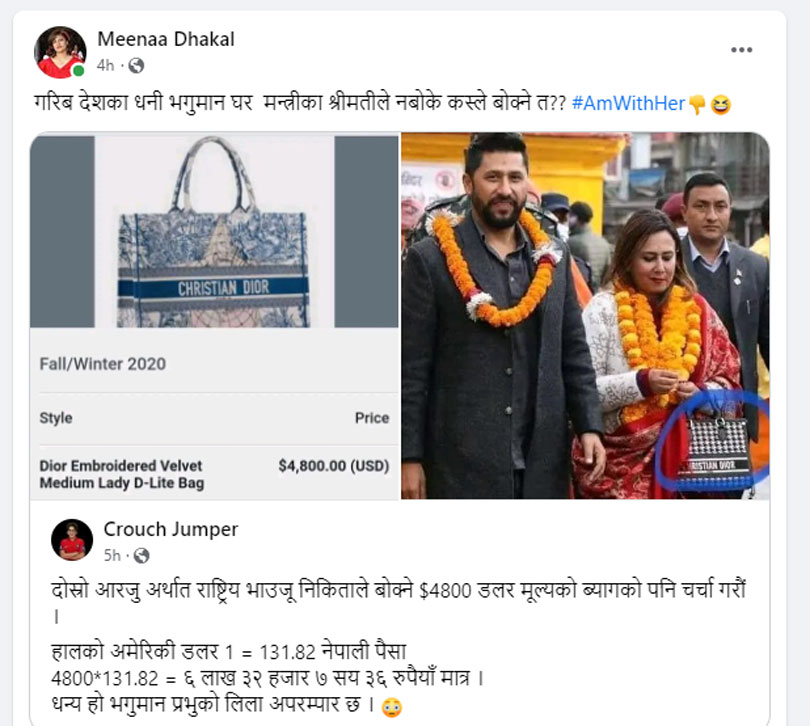Open the #AmWithHer hashtag link
Viewport: 810px width, 726px height.
click(629, 103)
